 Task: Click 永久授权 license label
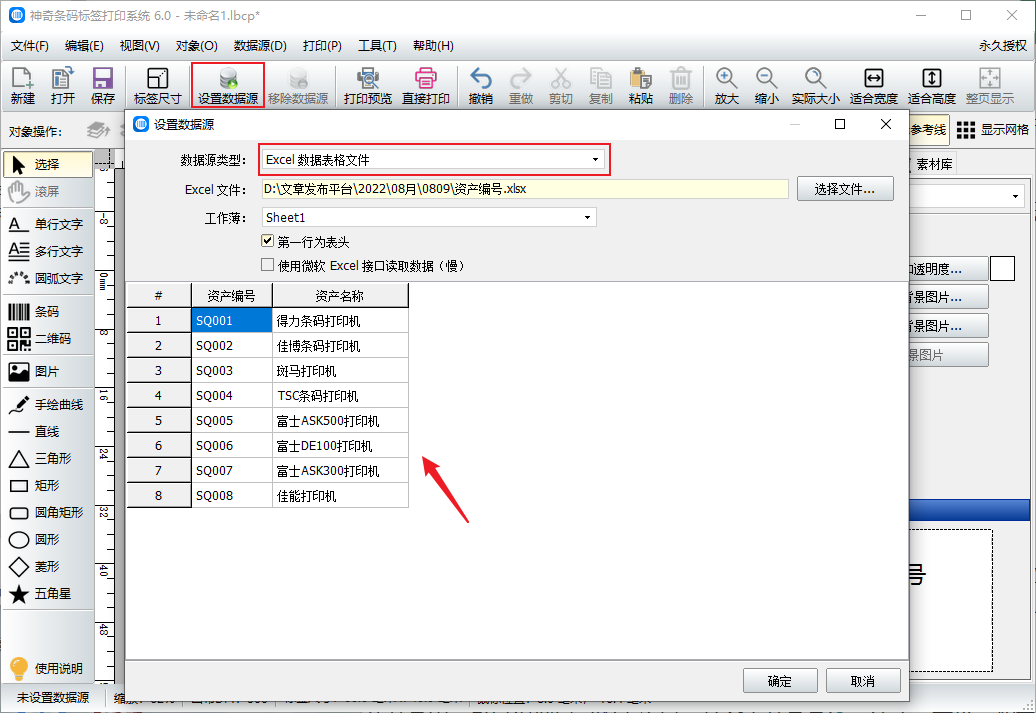[x=1002, y=46]
